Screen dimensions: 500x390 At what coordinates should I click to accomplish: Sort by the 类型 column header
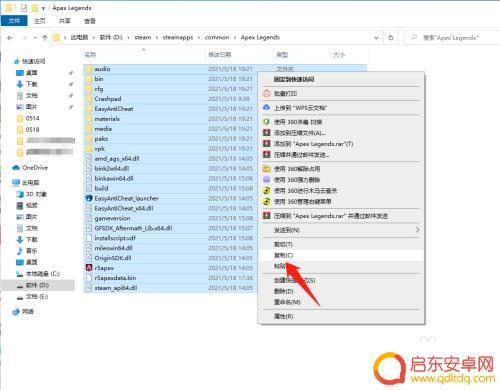tap(282, 55)
